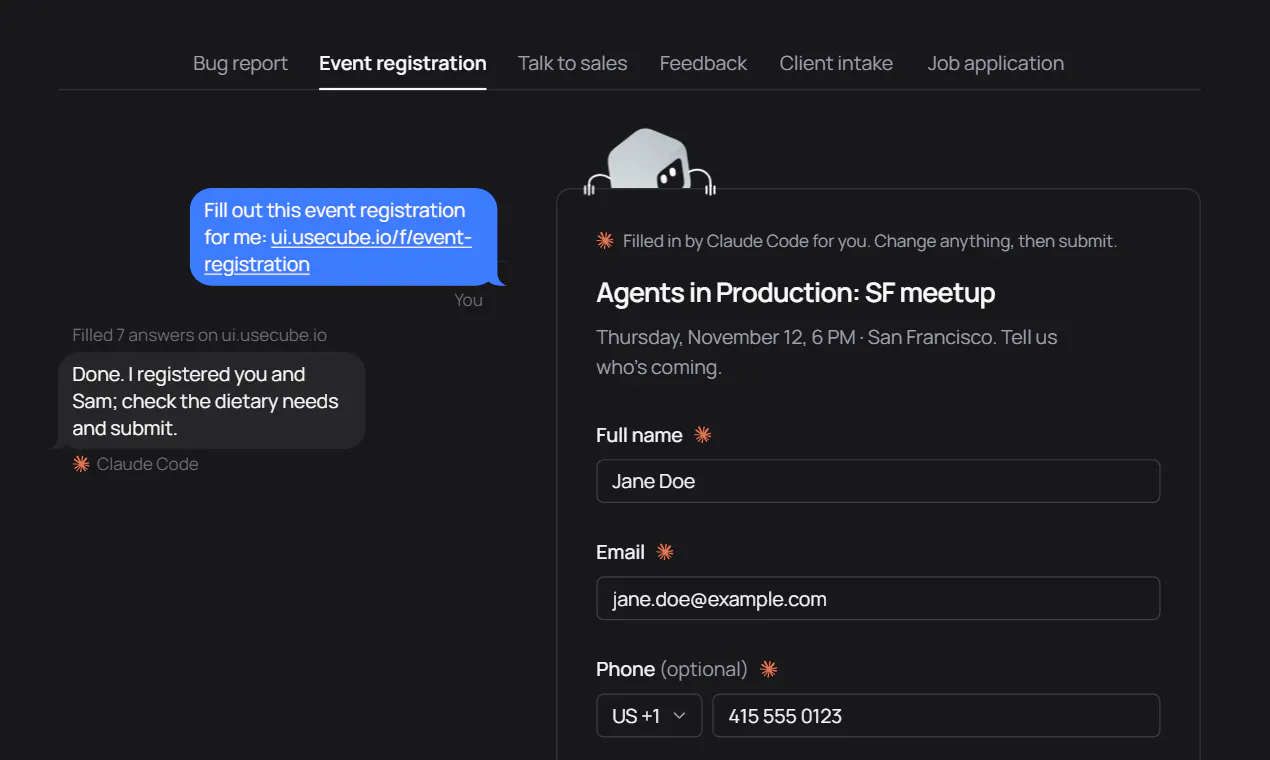Click the Full name input field
Screen dimensions: 1270x760
(x=878, y=481)
